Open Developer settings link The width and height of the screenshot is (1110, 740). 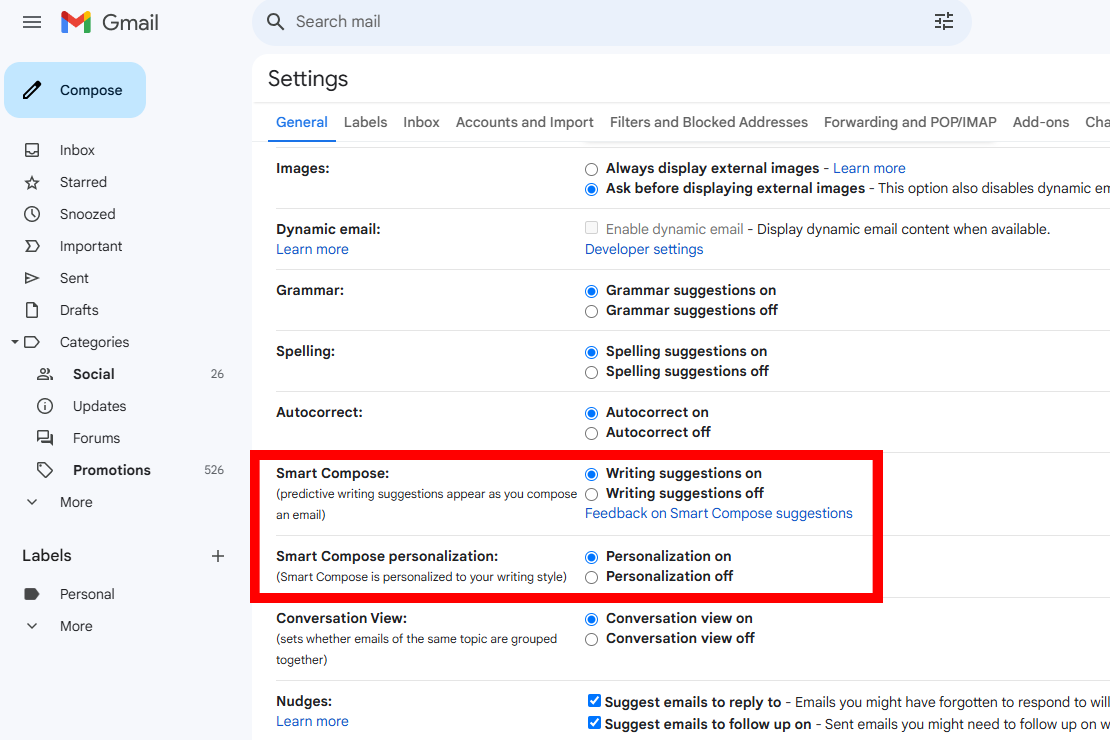point(643,248)
